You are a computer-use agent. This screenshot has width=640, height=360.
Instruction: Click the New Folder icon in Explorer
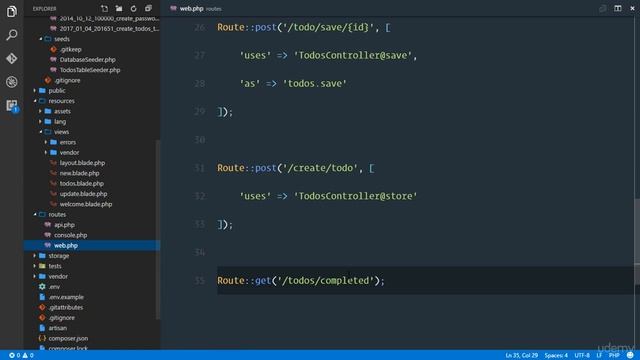(x=119, y=9)
